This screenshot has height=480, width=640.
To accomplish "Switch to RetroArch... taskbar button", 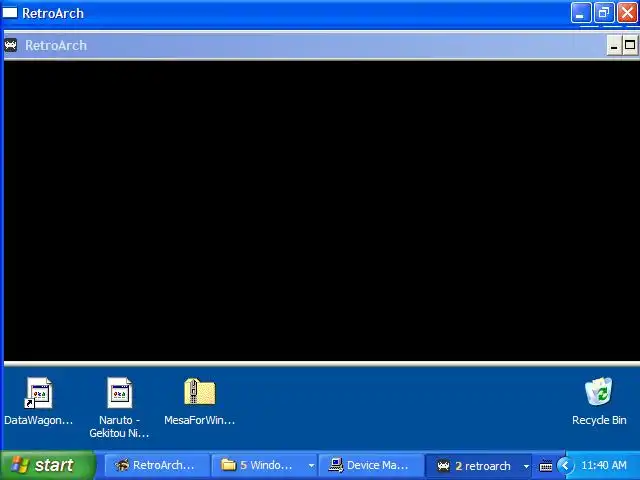I will coord(156,465).
